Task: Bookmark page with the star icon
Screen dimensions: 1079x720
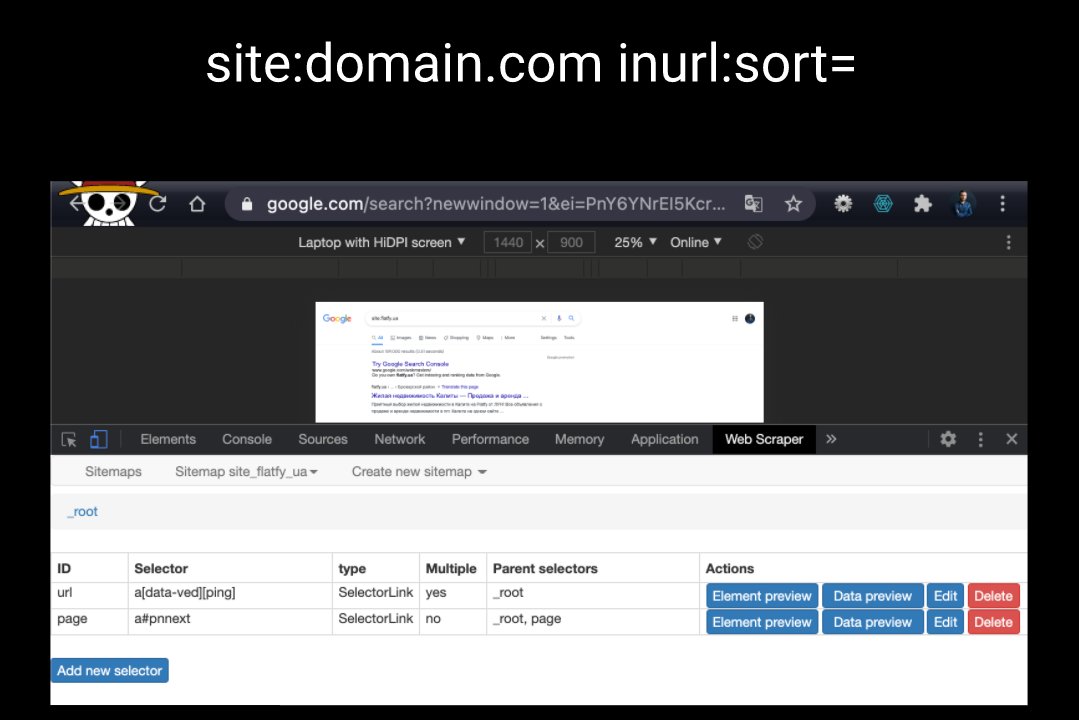Action: click(x=793, y=204)
